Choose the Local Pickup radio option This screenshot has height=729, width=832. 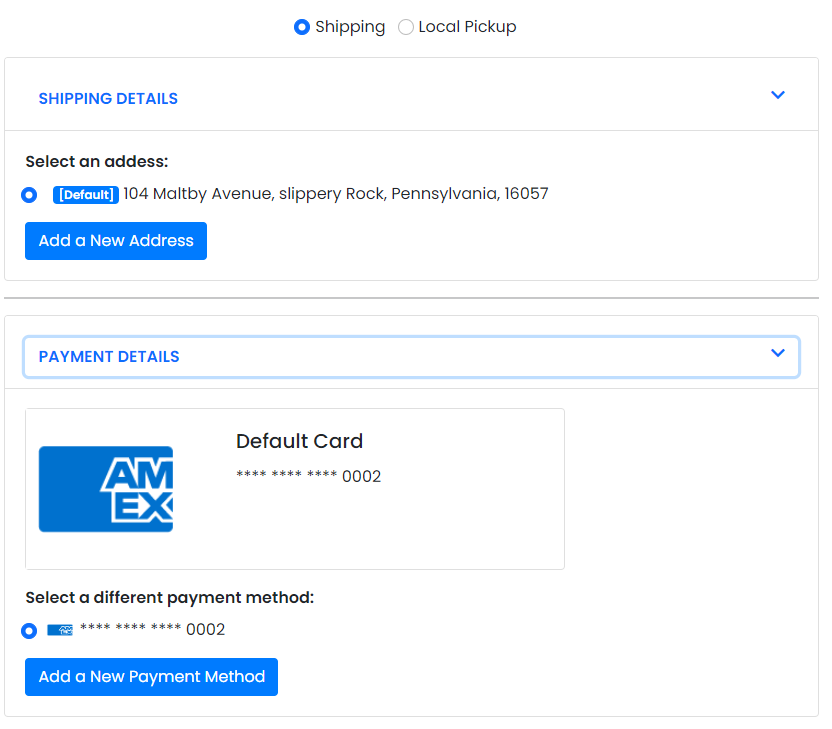tap(406, 27)
